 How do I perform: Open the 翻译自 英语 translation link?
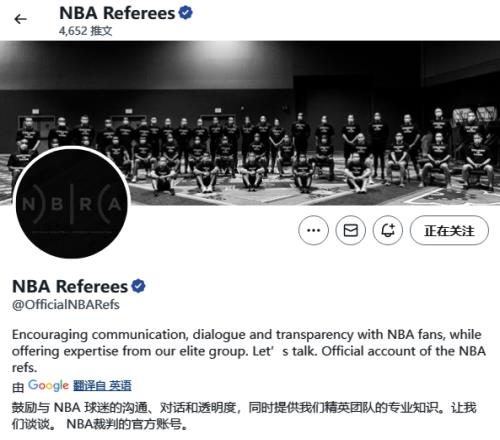[x=102, y=386]
